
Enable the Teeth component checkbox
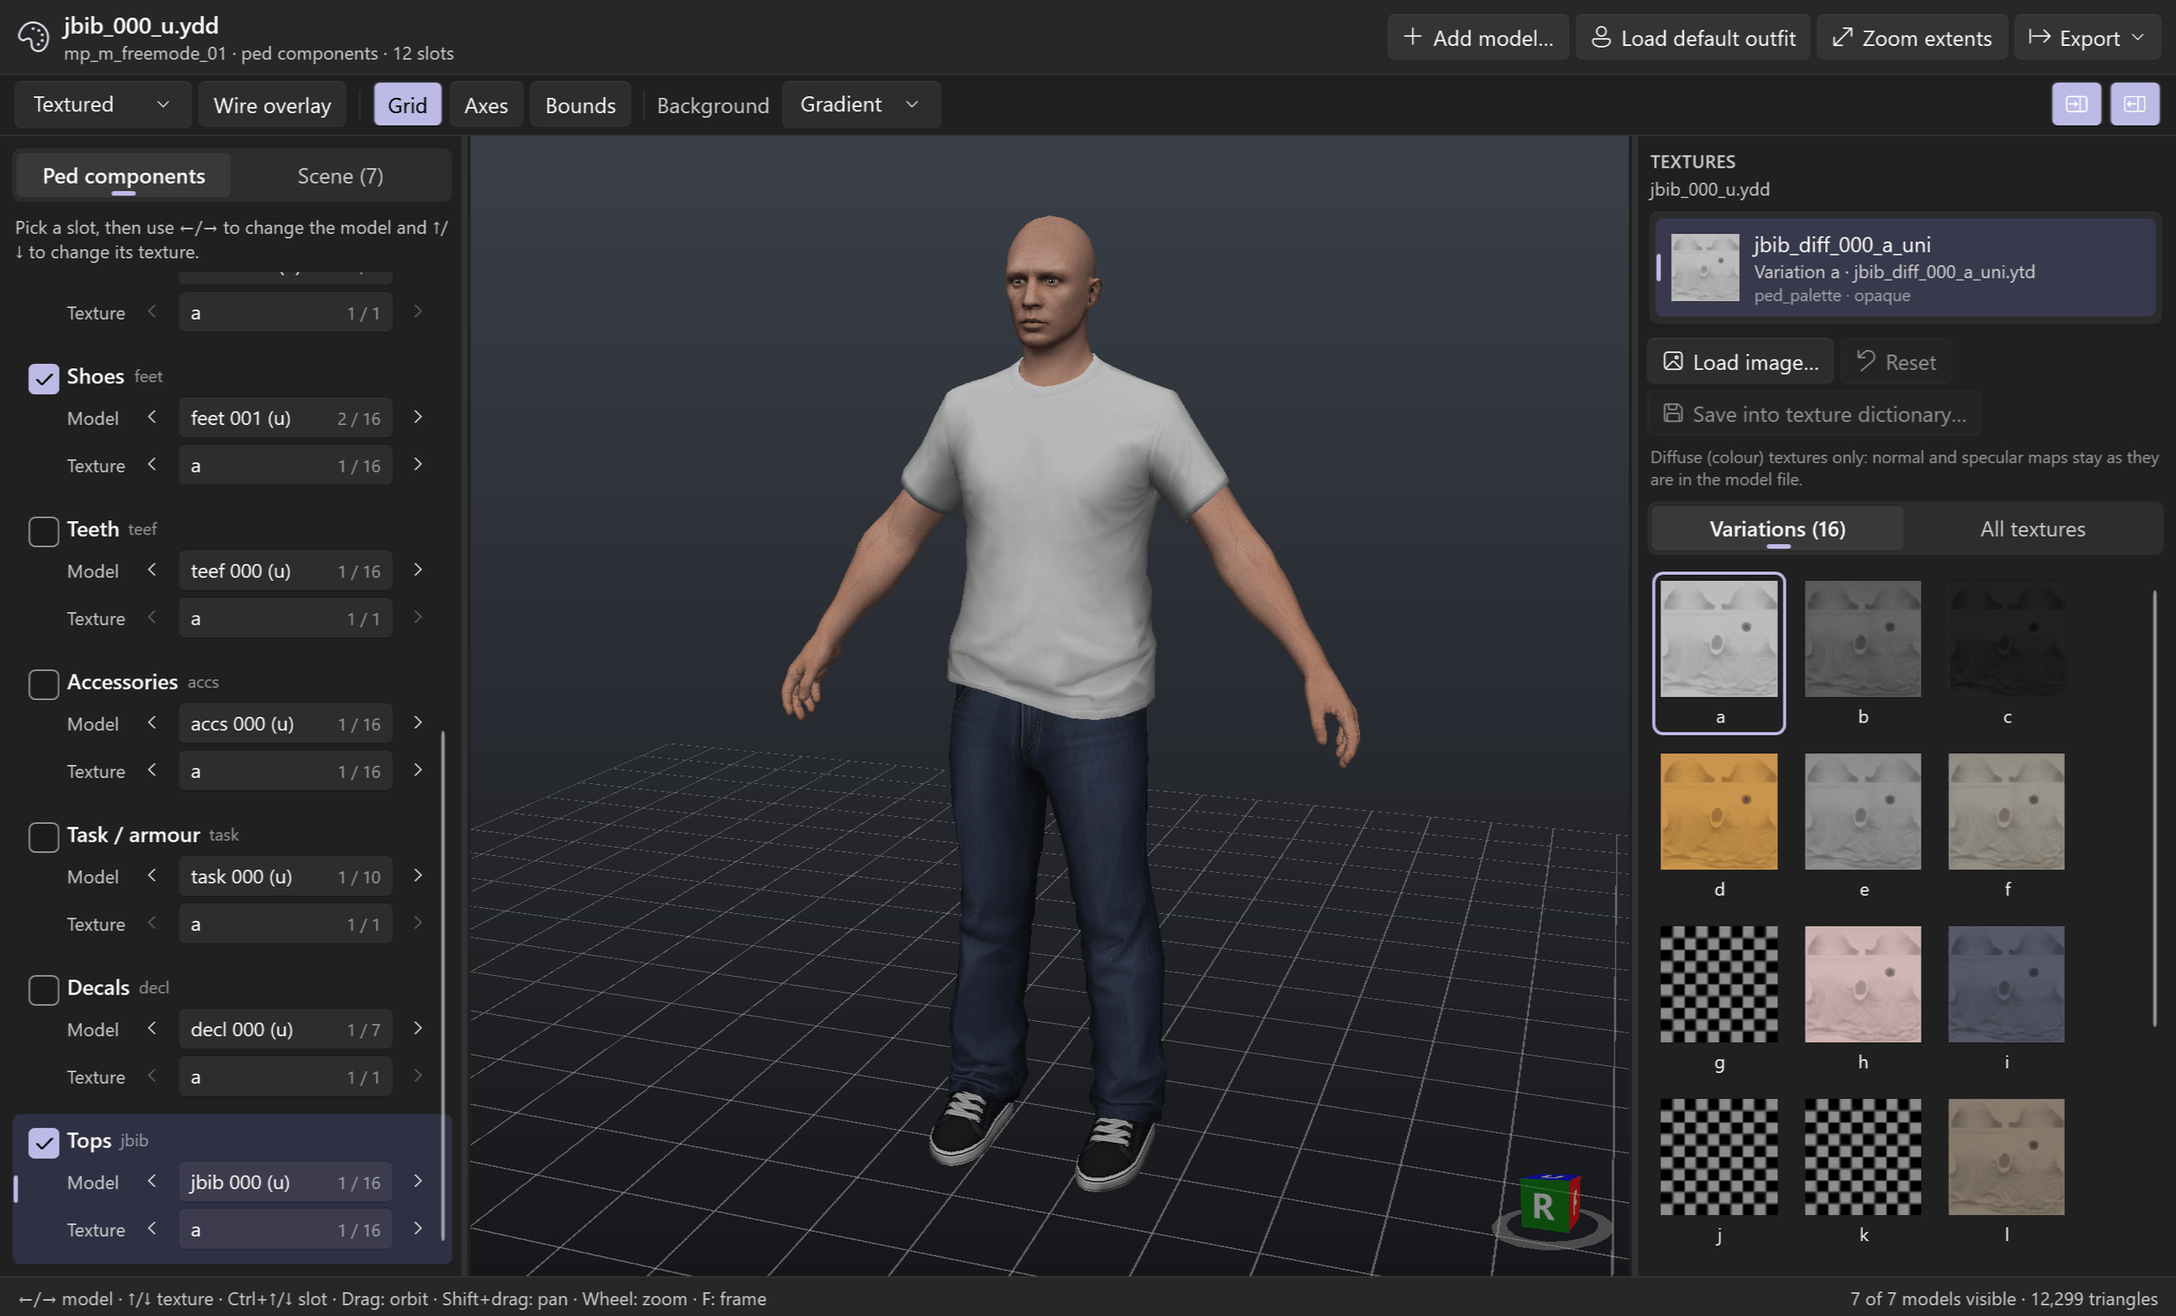click(x=43, y=531)
